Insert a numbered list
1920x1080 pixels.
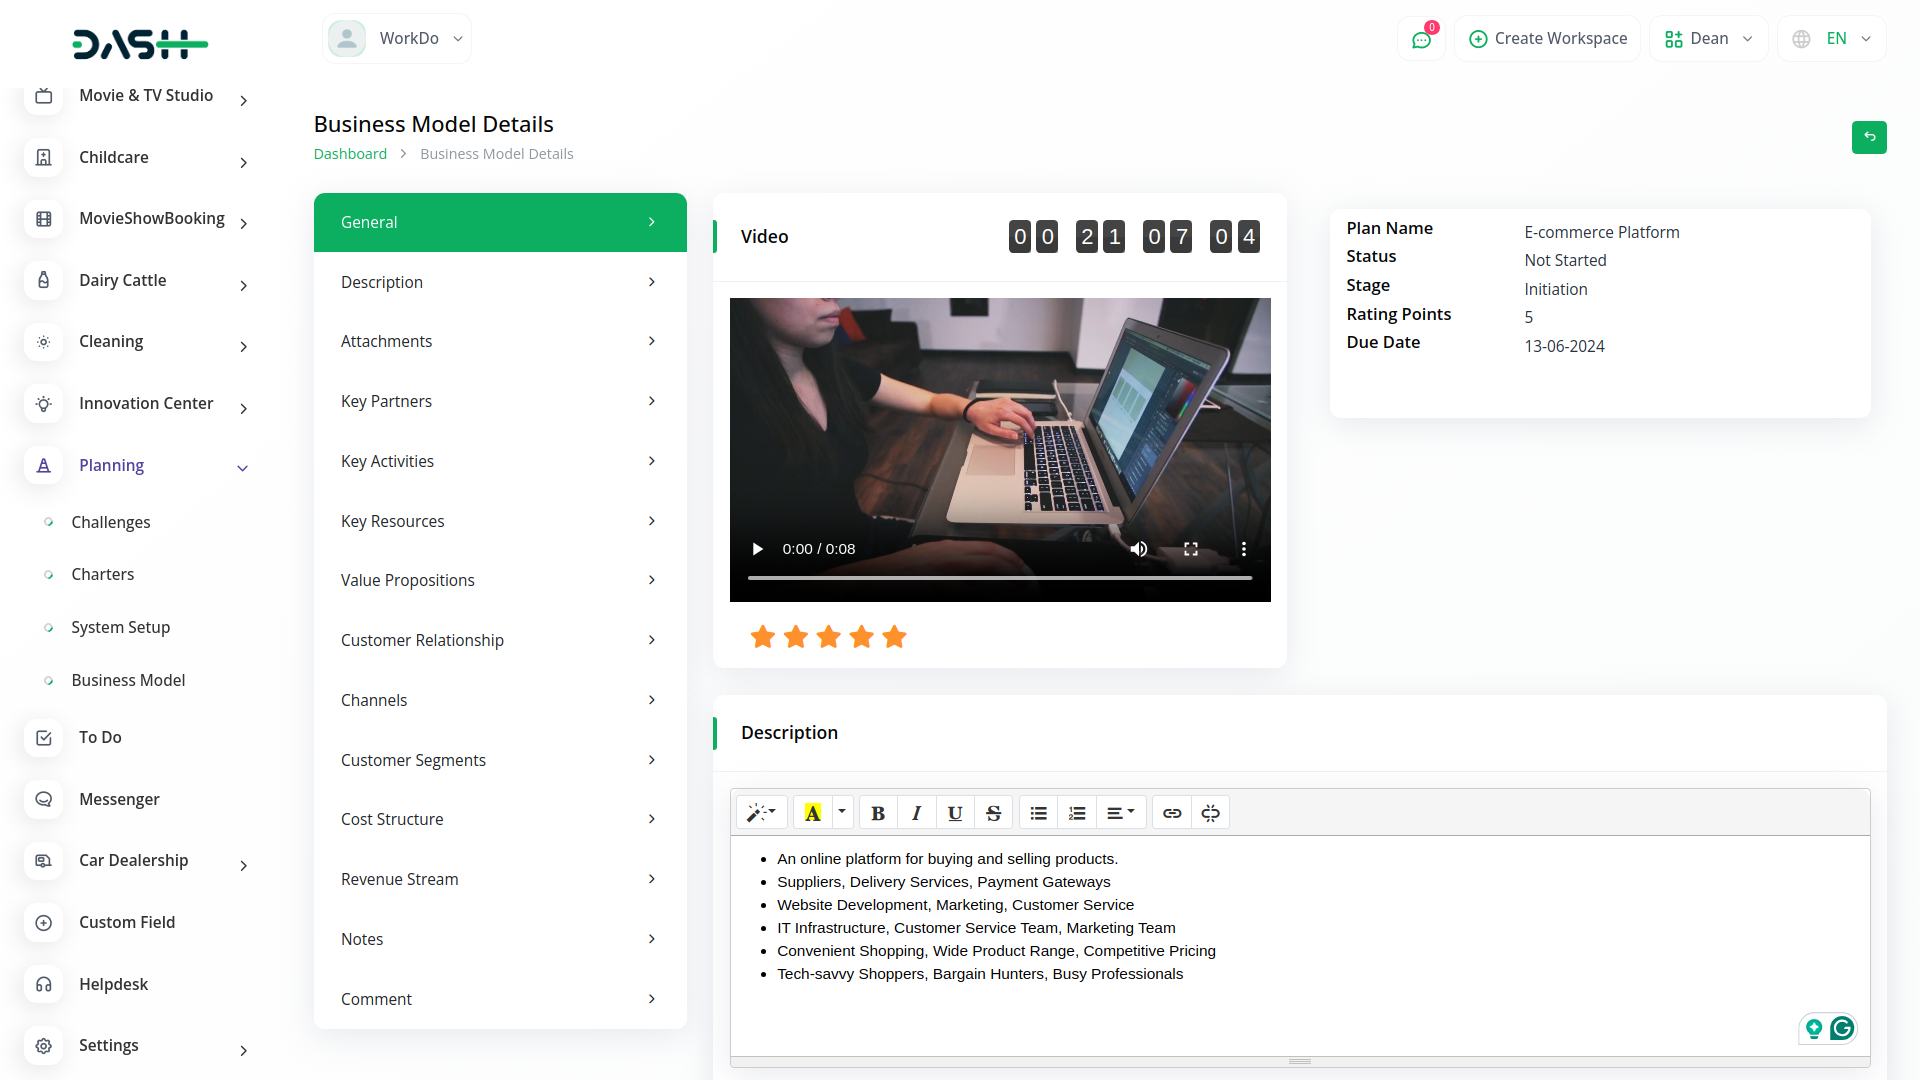click(1077, 813)
